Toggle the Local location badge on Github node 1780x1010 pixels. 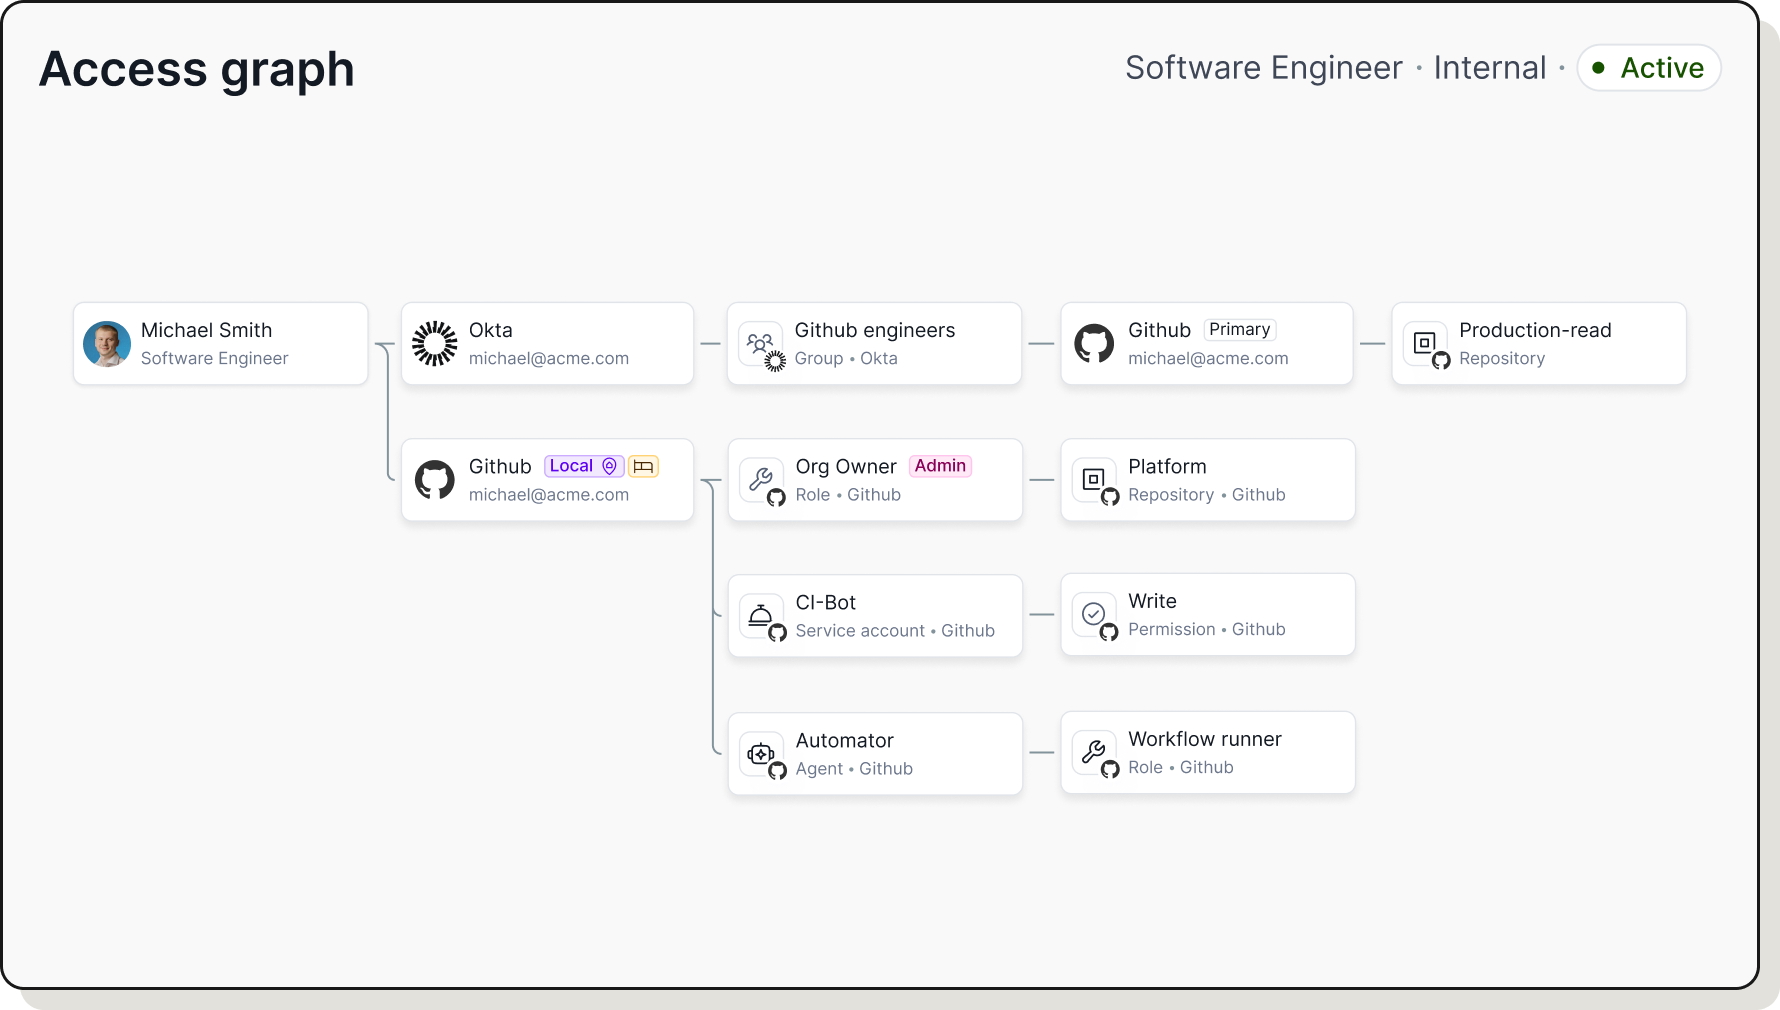coord(583,466)
